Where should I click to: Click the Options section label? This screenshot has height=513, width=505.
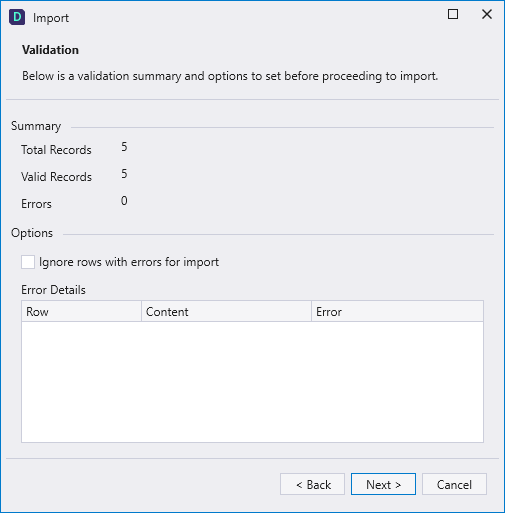tap(32, 233)
